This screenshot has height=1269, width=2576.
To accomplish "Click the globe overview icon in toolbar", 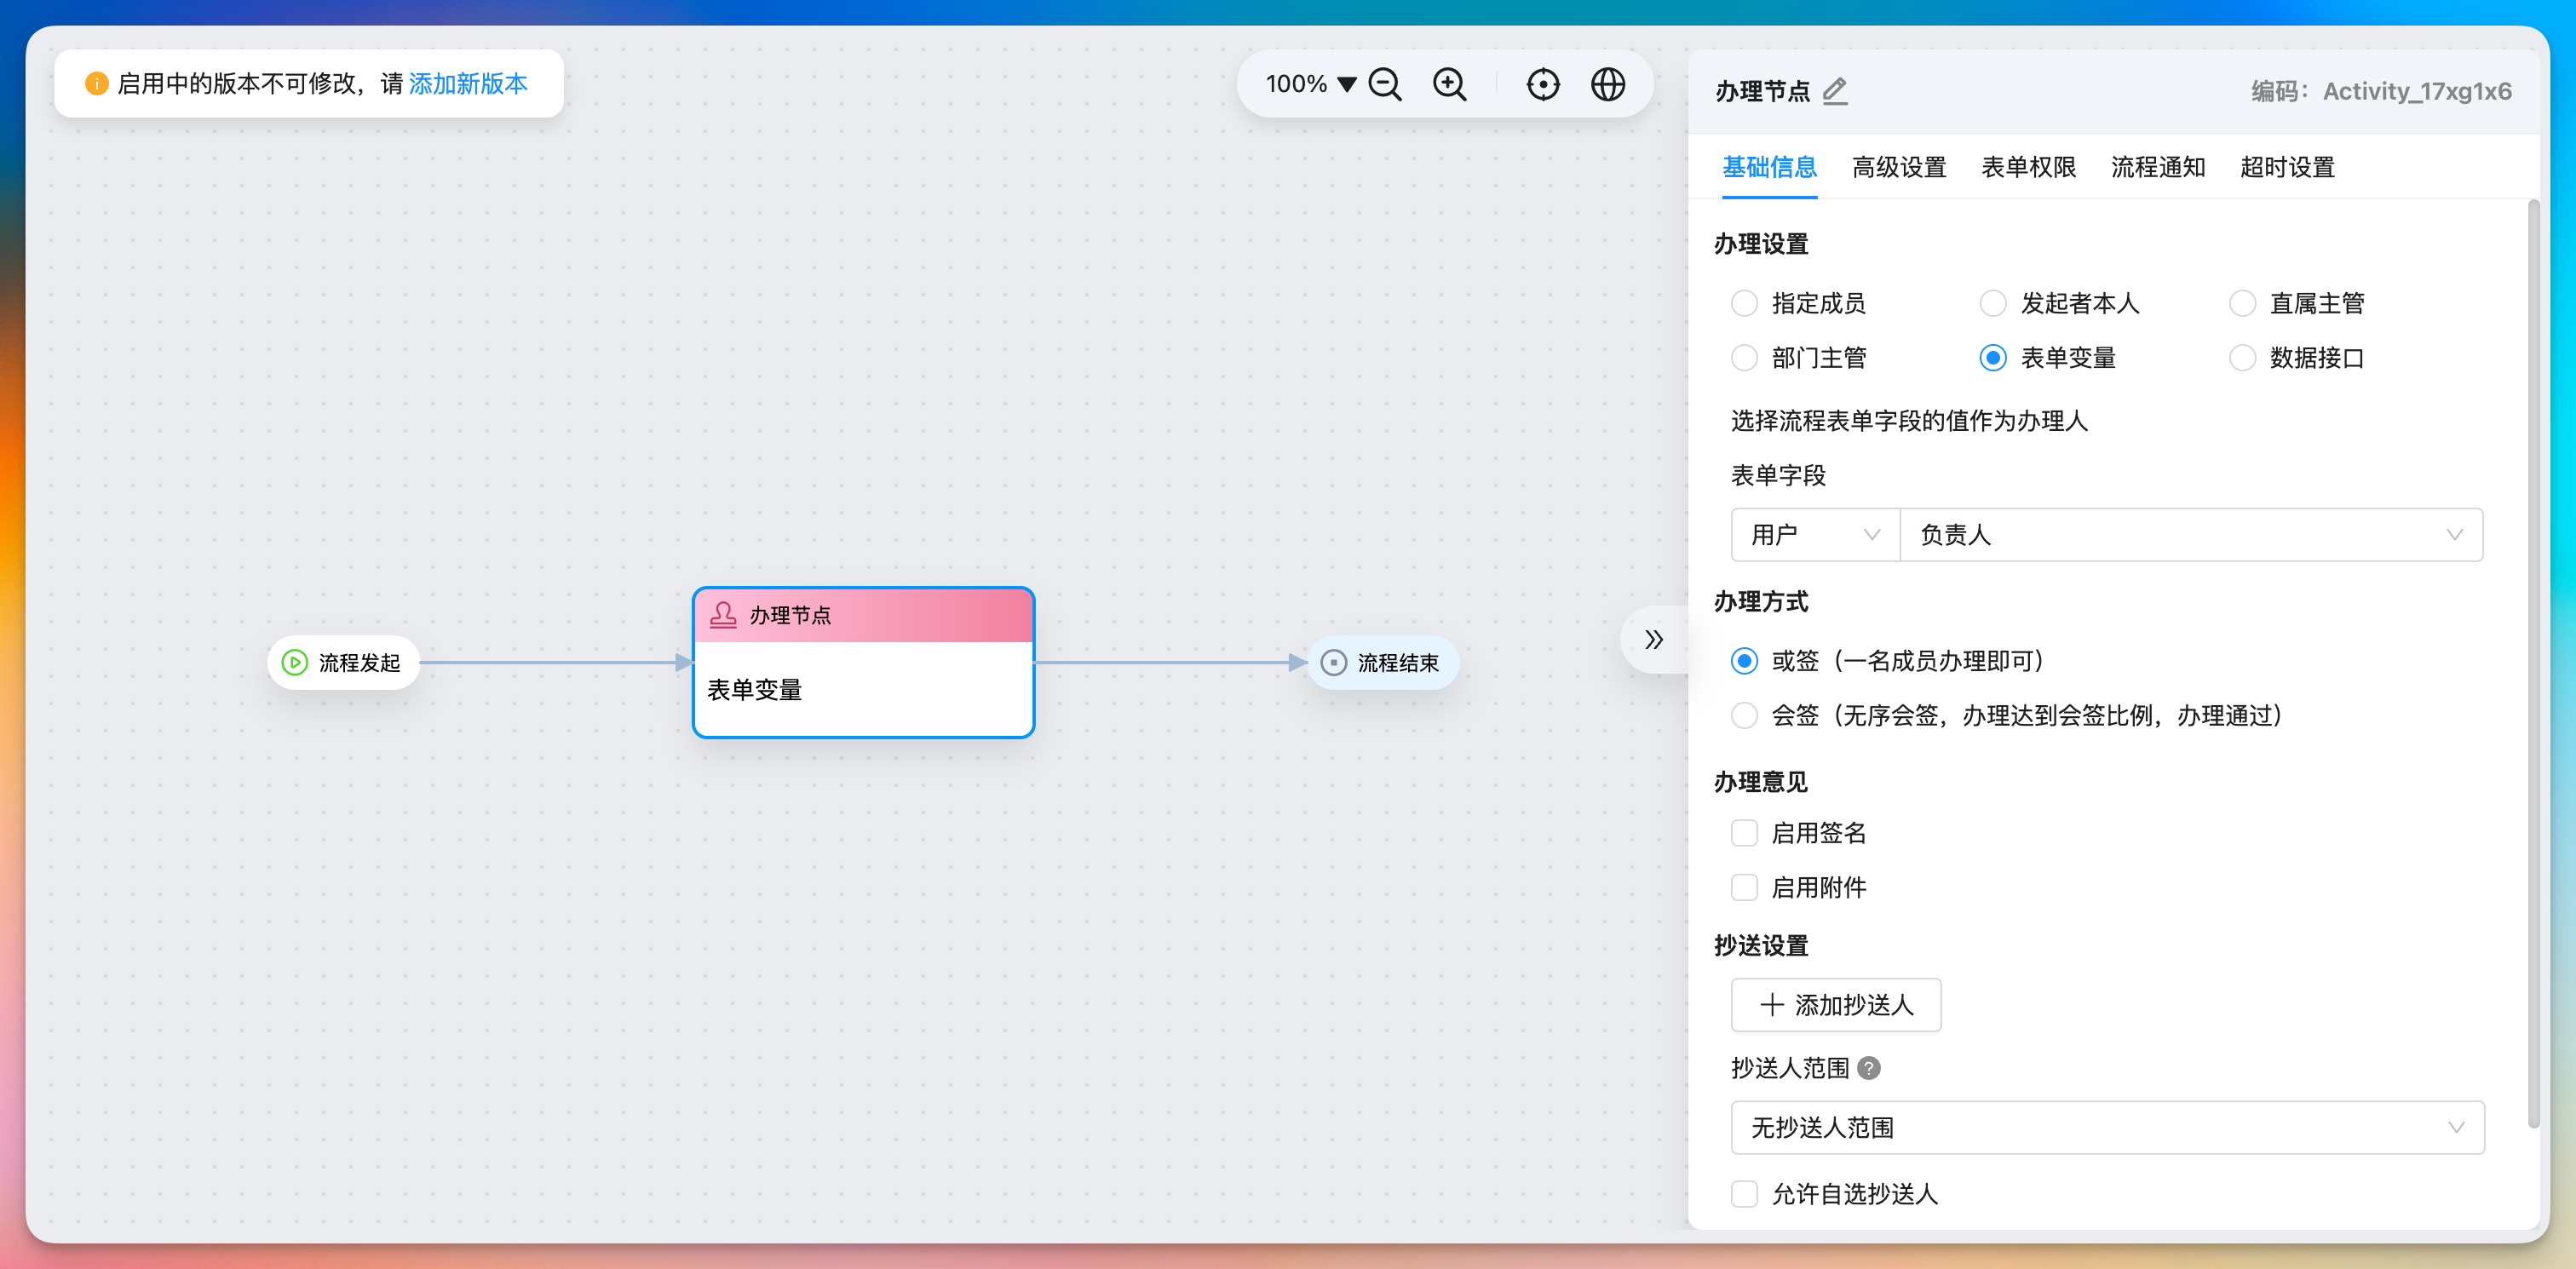I will coord(1607,84).
